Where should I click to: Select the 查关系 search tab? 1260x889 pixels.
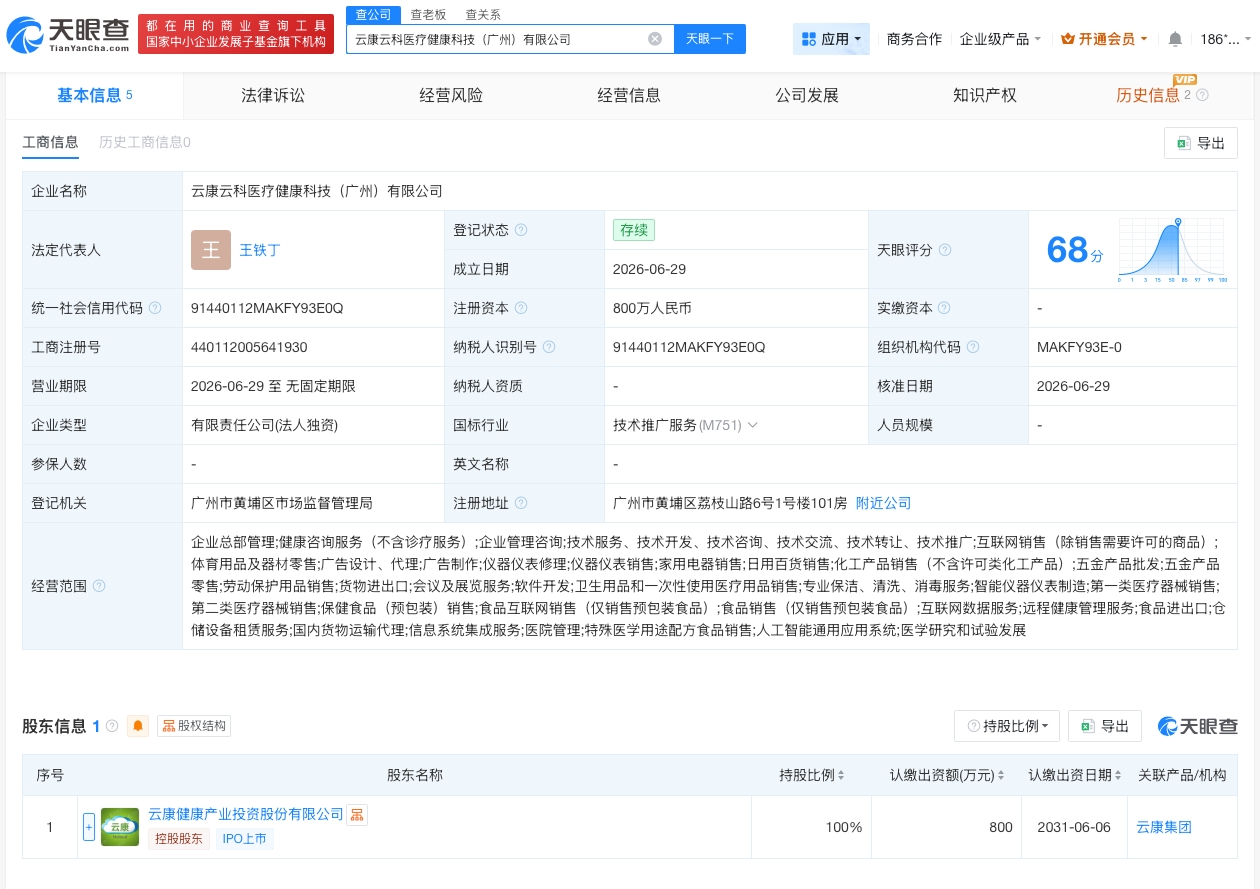[x=483, y=15]
